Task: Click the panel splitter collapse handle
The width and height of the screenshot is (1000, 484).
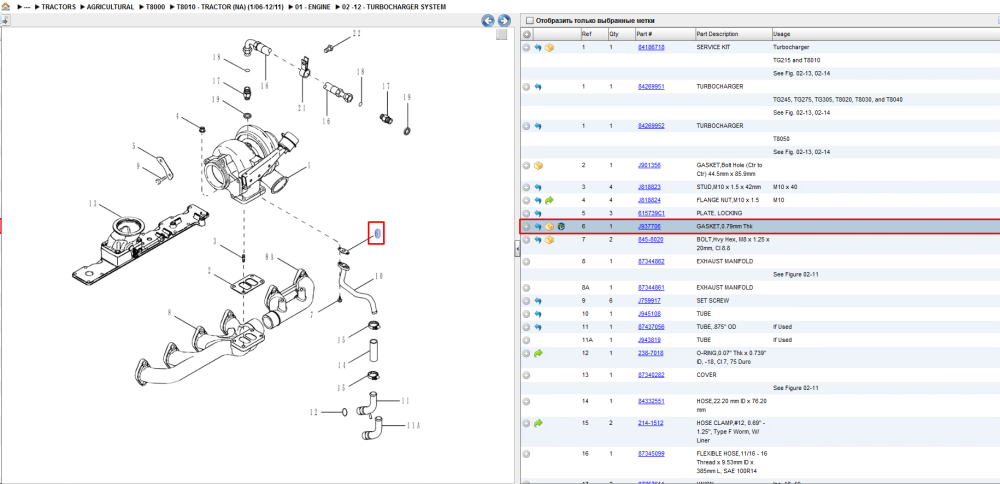Action: click(x=517, y=251)
